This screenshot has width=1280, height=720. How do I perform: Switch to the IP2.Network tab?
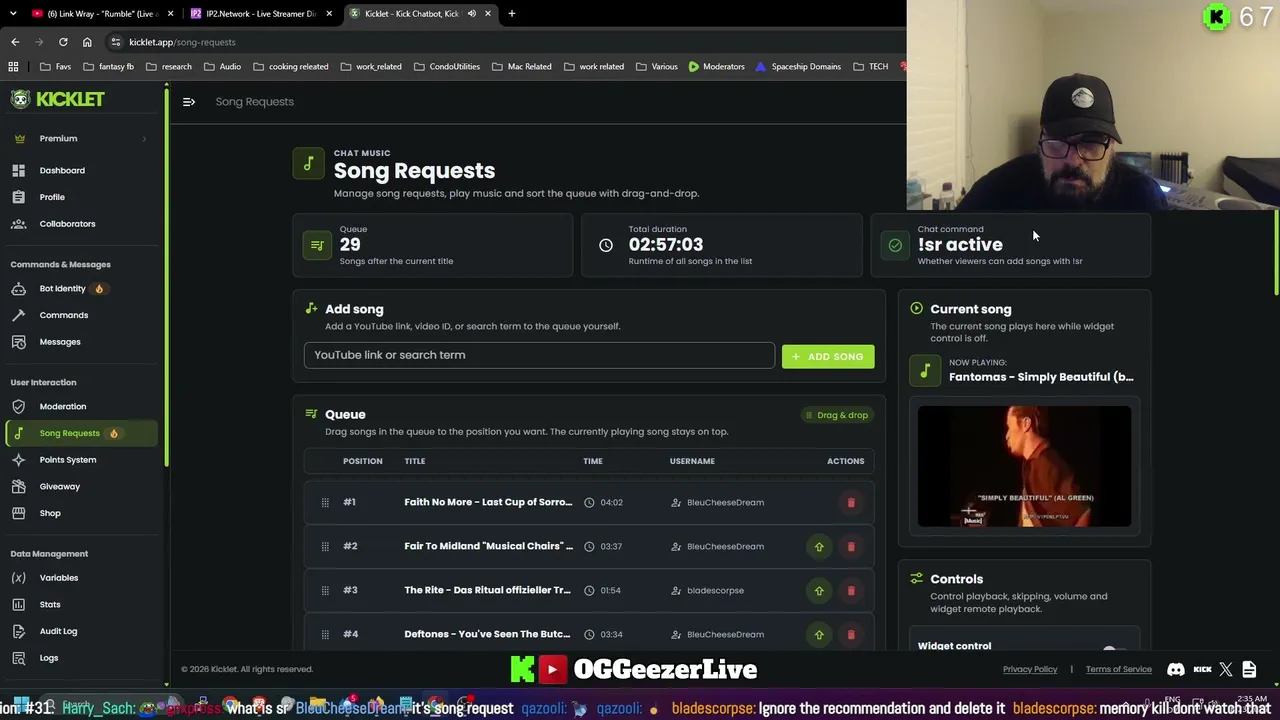tap(260, 14)
